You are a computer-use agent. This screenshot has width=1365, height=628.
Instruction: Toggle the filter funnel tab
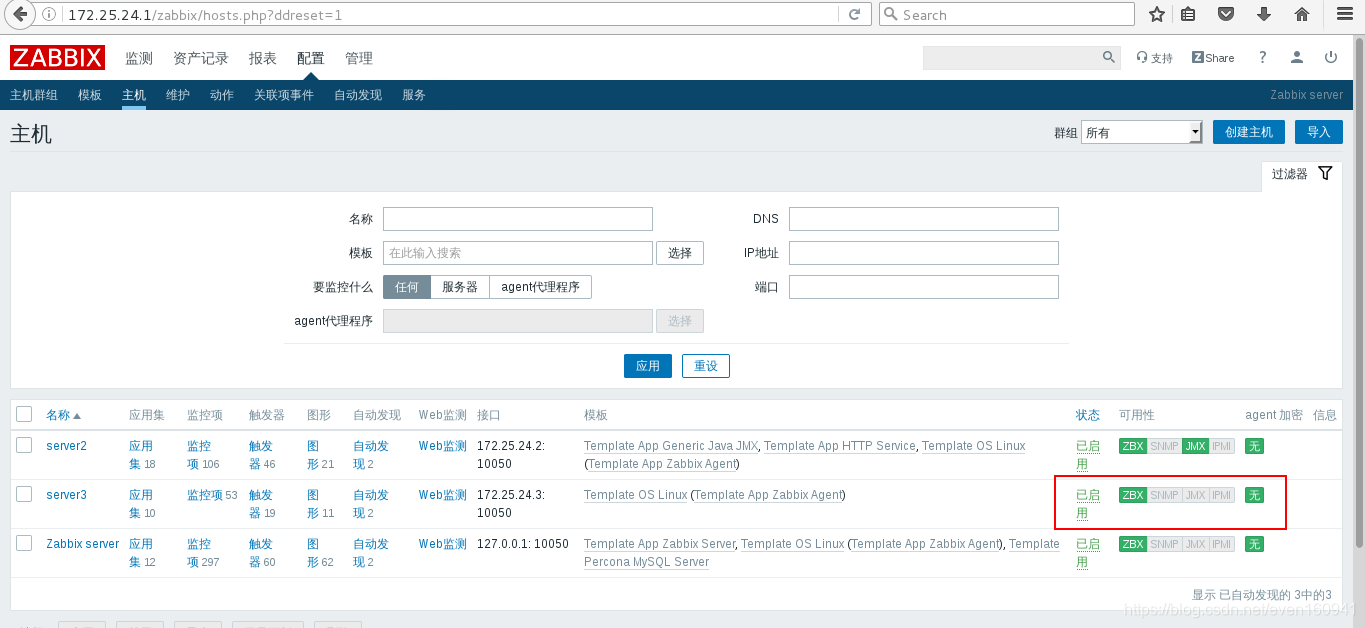[x=1301, y=174]
